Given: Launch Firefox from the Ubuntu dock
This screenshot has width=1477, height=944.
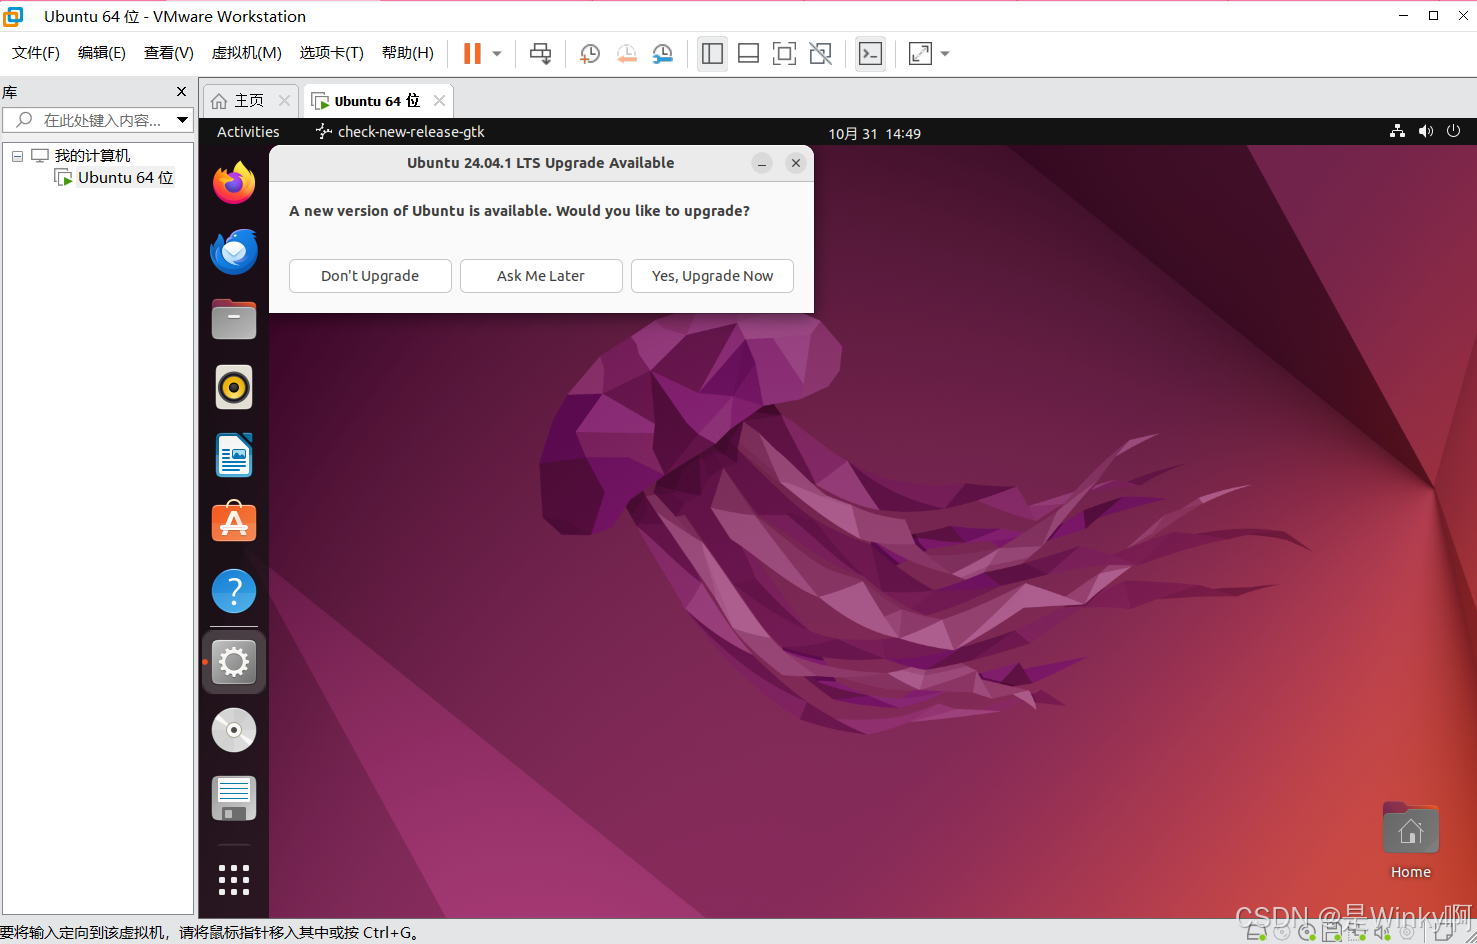Looking at the screenshot, I should click(x=234, y=183).
